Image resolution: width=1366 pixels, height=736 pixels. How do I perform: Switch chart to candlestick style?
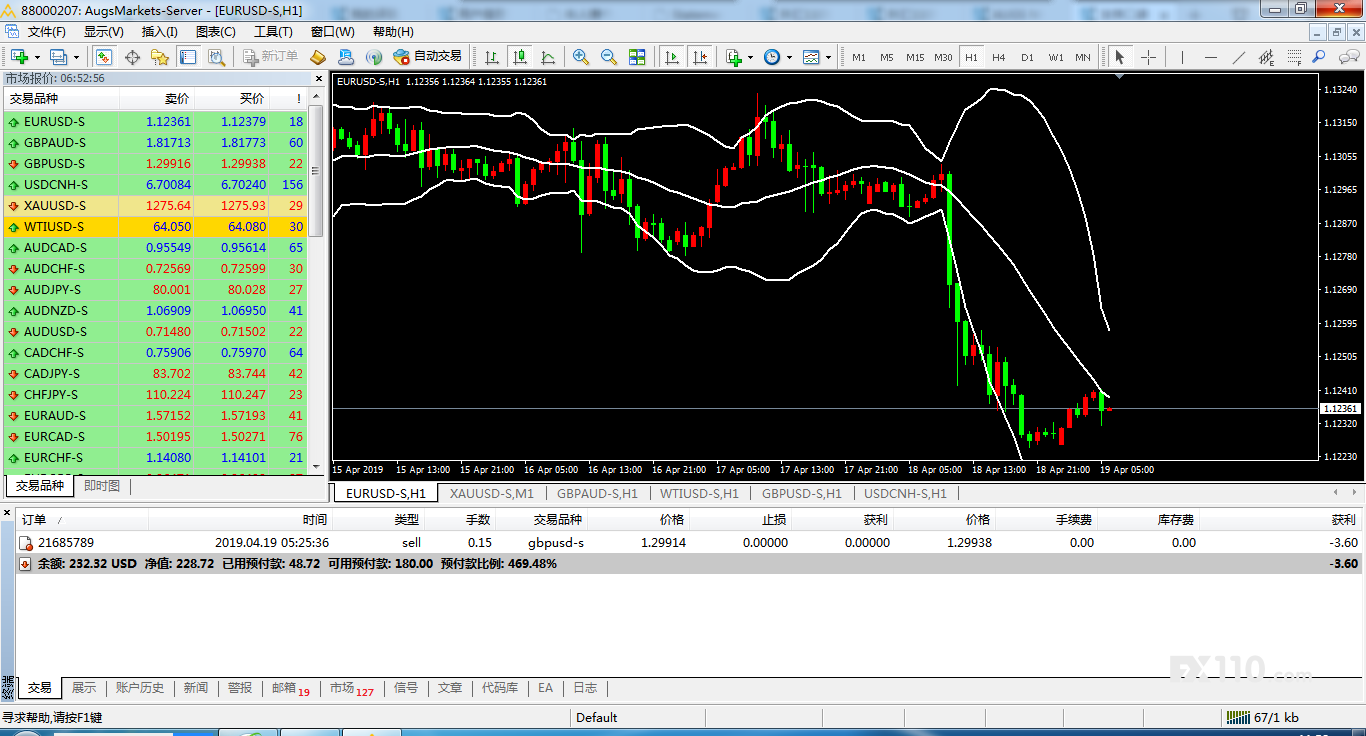pyautogui.click(x=520, y=57)
